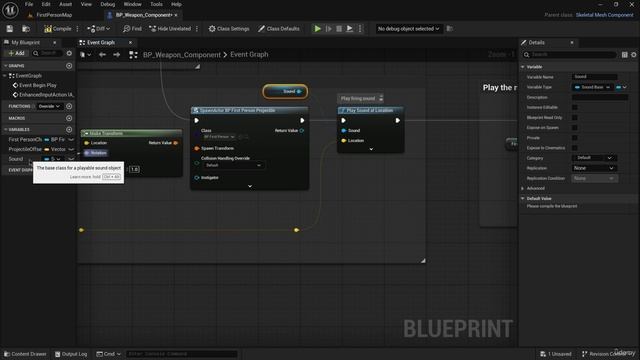Expand Play Sound at Location node arrow
The image size is (640, 360).
(x=371, y=149)
